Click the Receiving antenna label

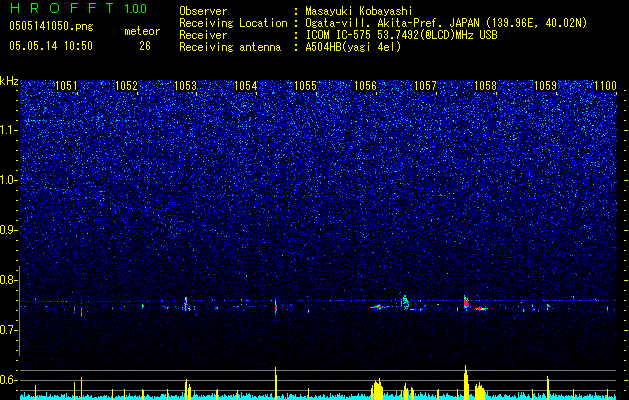[230, 47]
